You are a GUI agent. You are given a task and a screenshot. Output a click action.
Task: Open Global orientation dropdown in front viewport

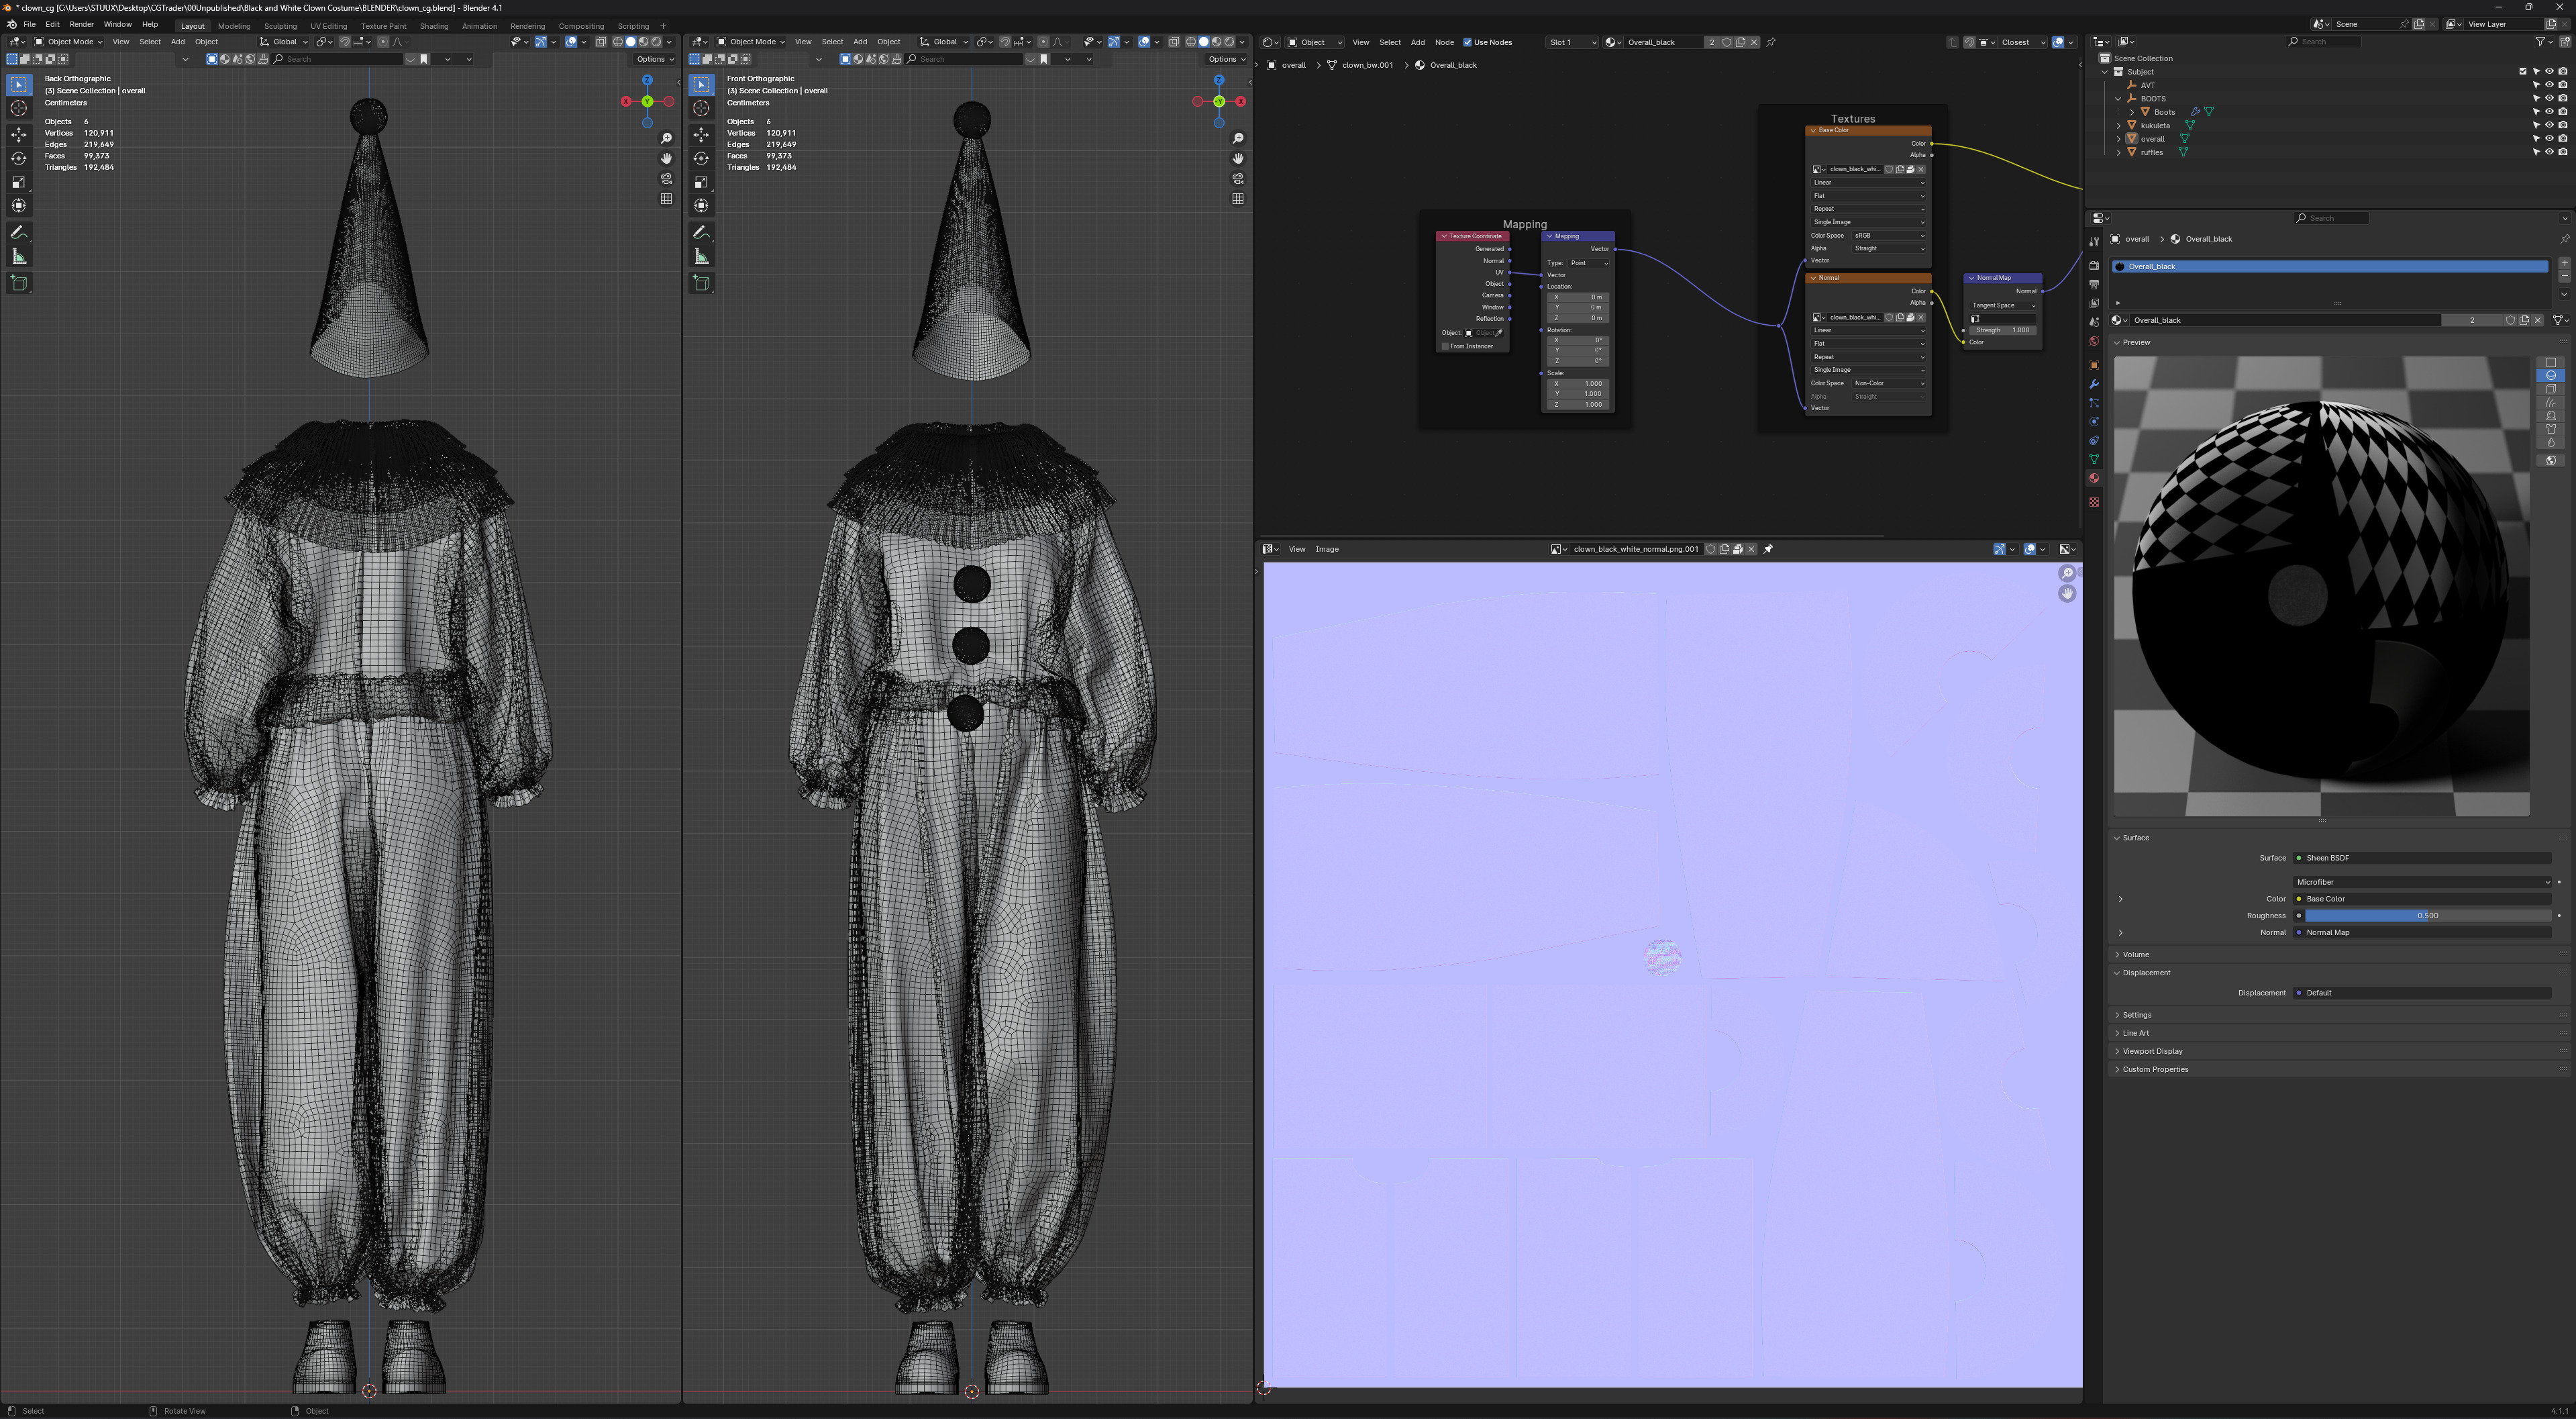943,42
